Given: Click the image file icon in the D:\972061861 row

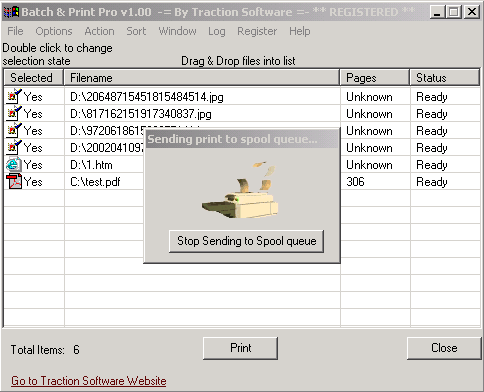Looking at the screenshot, I should point(14,130).
